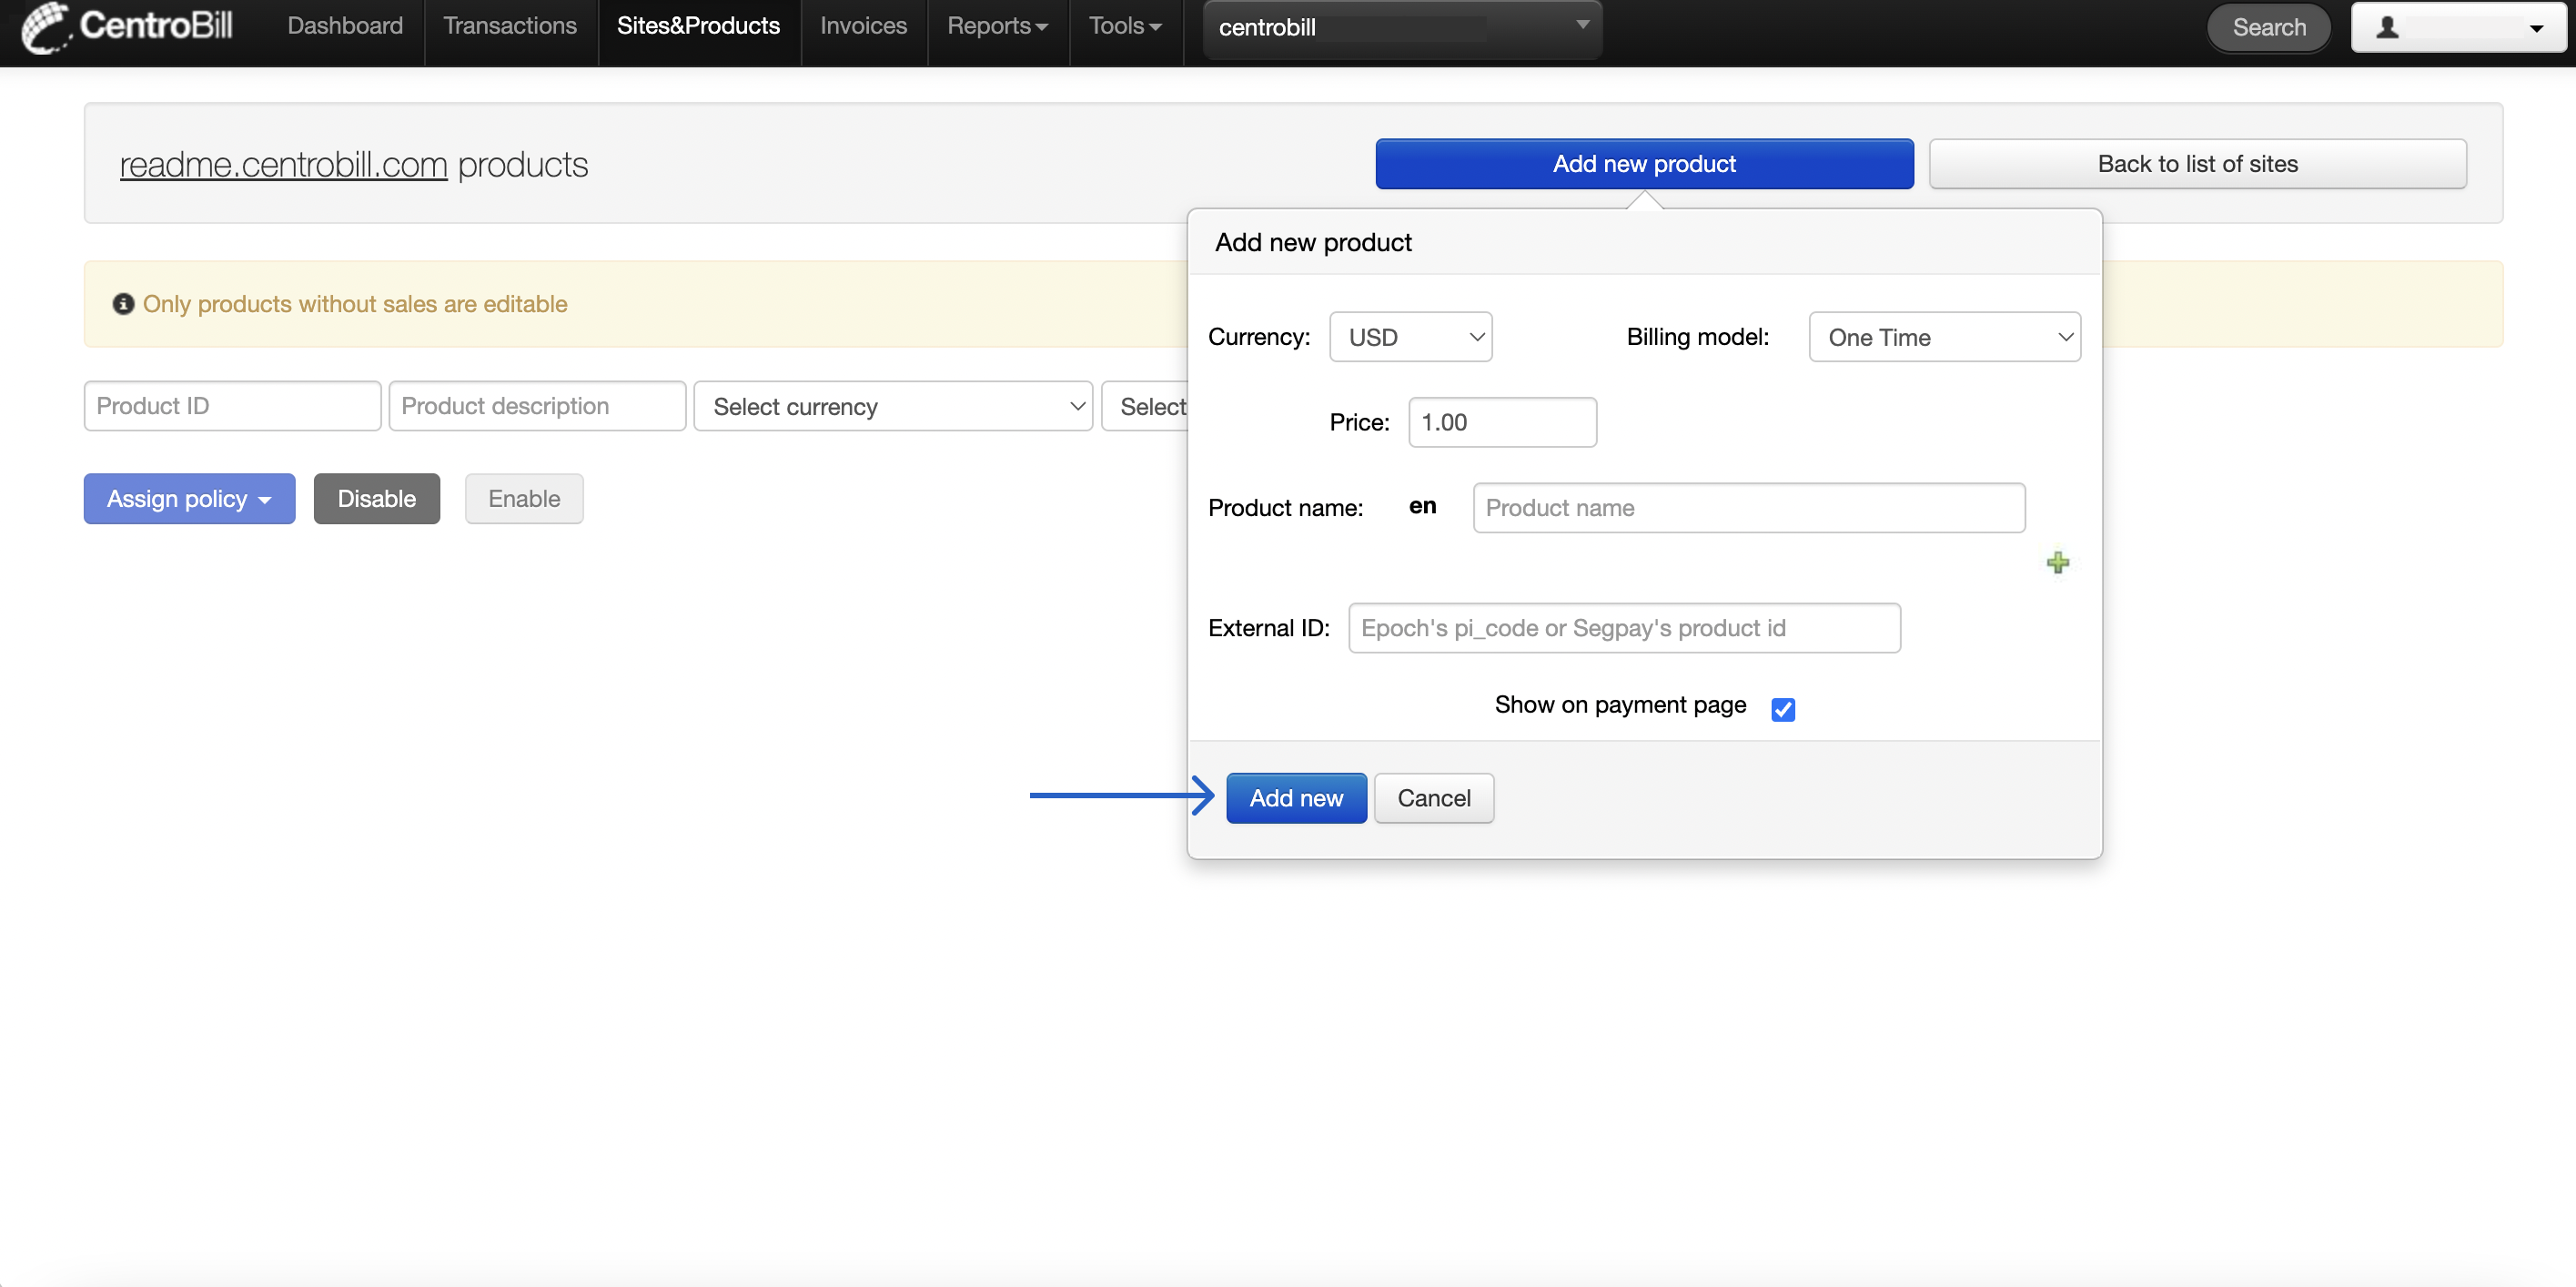
Task: Click the Product description filter field
Action: coord(537,406)
